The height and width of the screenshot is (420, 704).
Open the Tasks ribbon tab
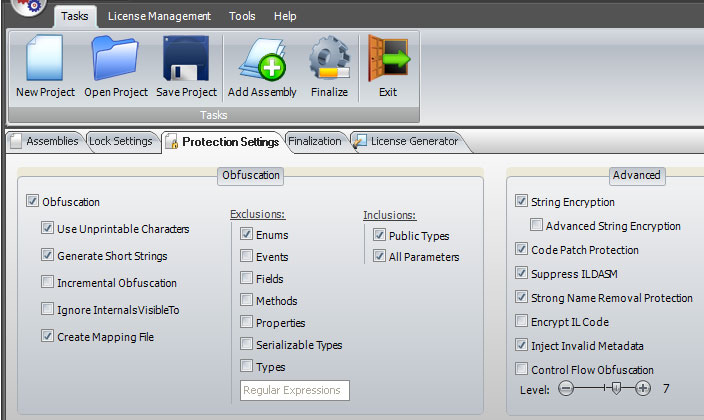point(75,16)
